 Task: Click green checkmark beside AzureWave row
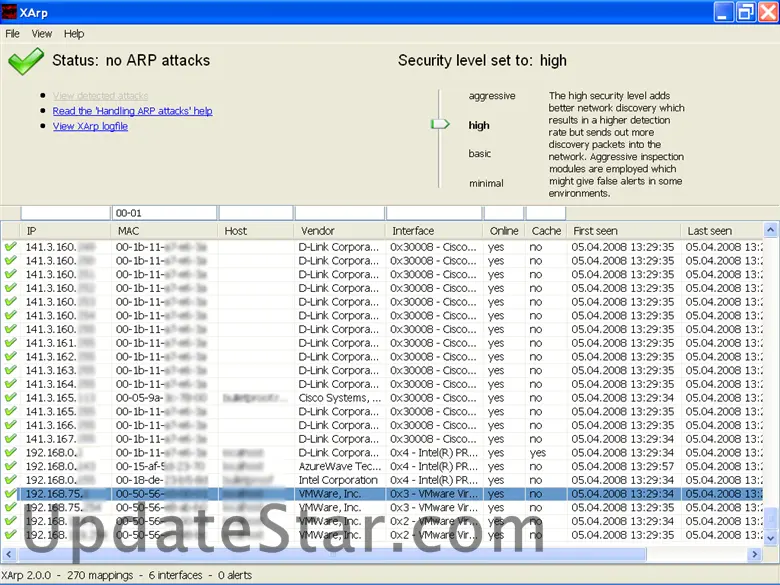[11, 466]
